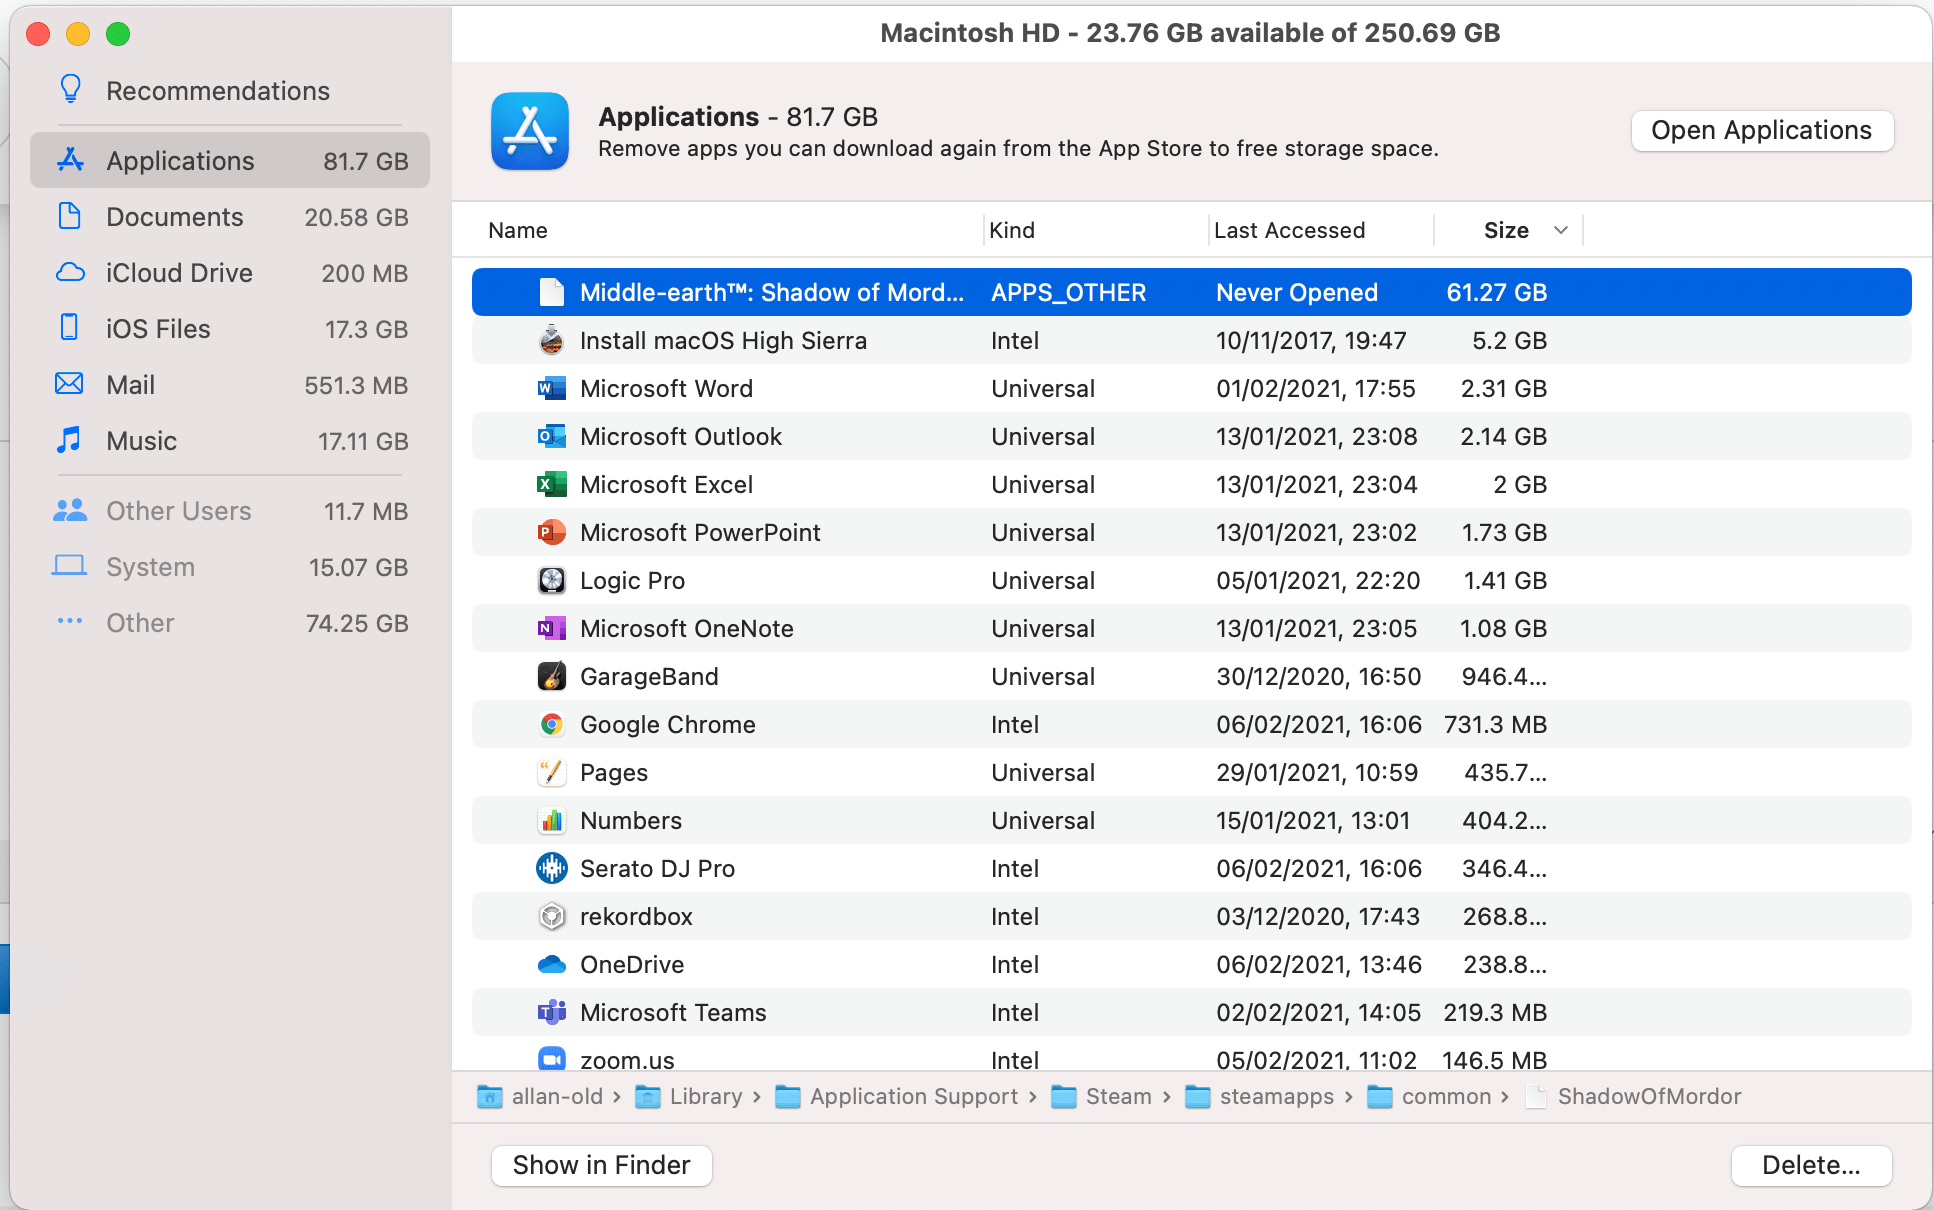Click the Show in Finder button
The width and height of the screenshot is (1934, 1210).
[600, 1165]
